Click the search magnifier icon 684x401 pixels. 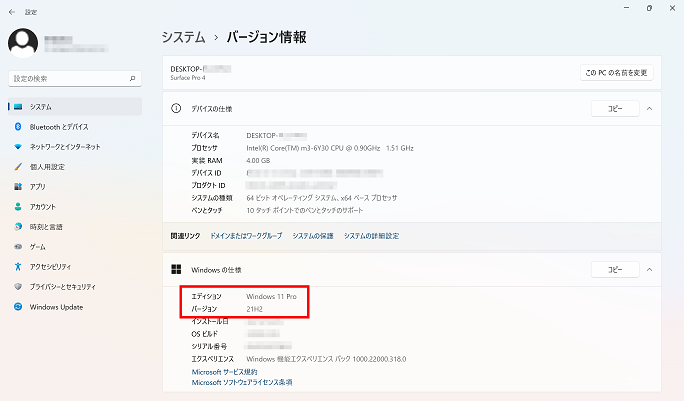tap(133, 79)
